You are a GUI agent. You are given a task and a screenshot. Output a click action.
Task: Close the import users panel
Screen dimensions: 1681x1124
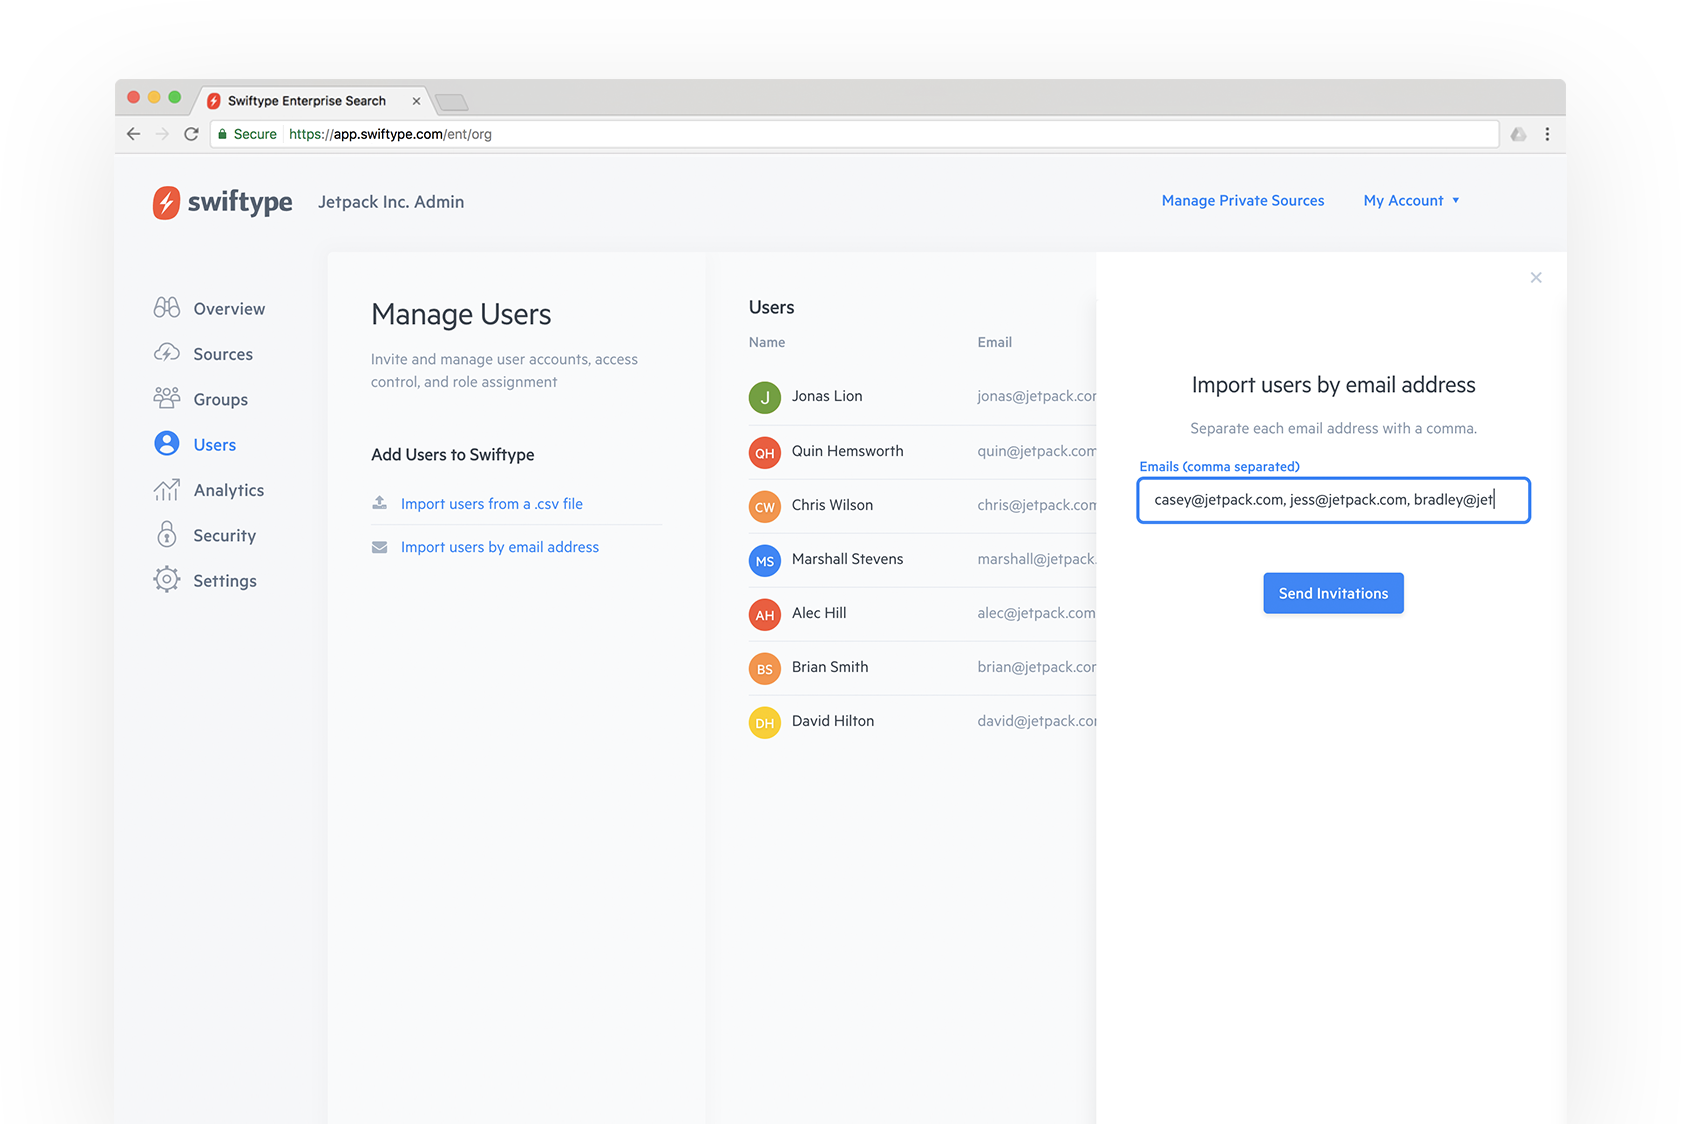[1536, 278]
